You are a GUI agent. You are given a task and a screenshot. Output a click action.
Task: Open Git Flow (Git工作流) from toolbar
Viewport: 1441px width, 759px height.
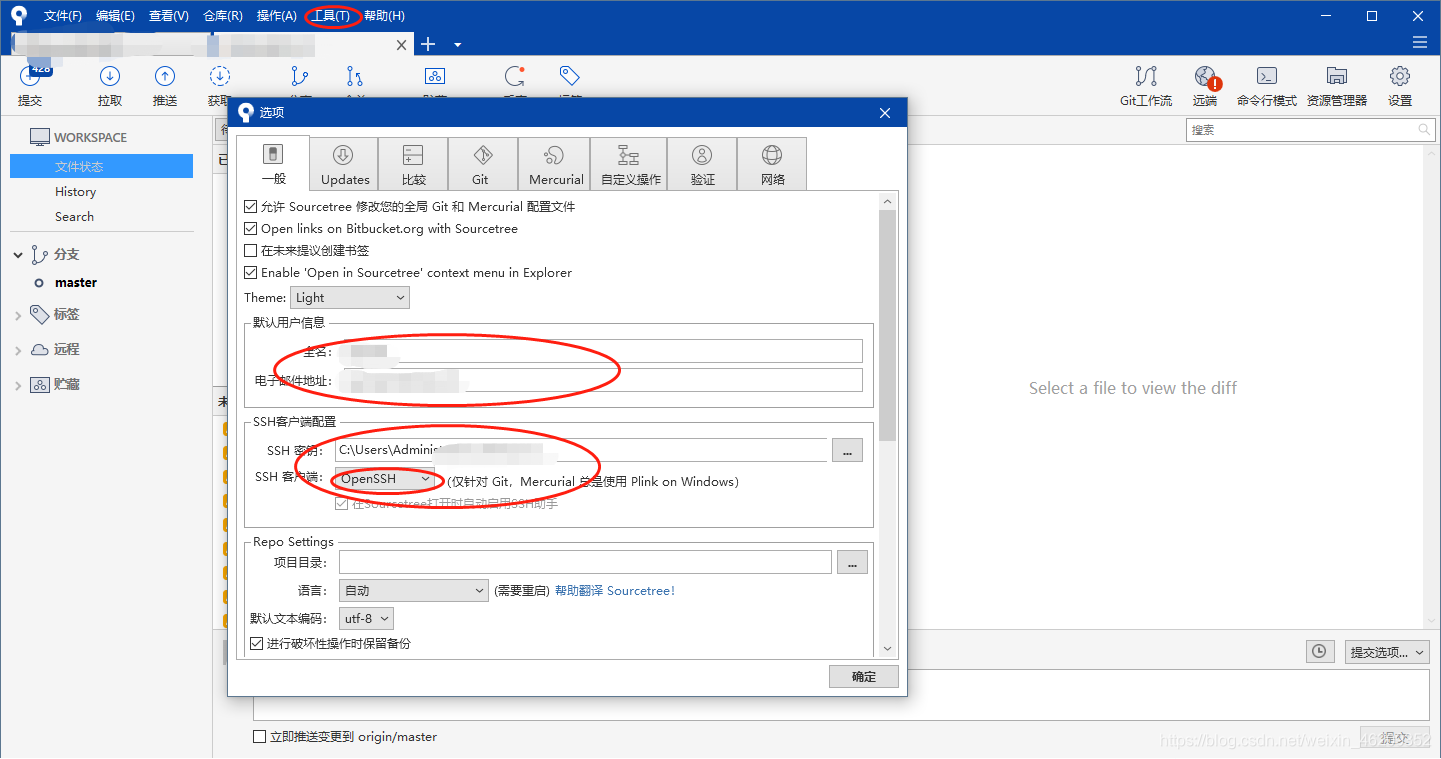tap(1146, 86)
